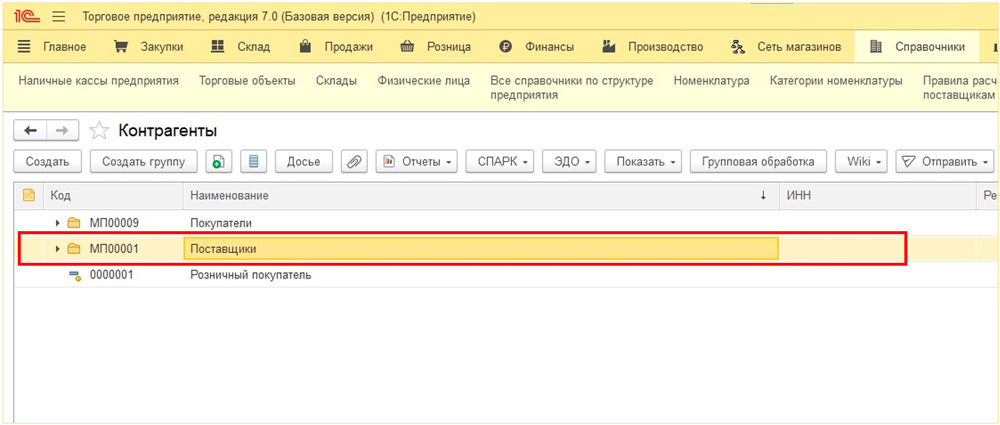Click the Создать button
The width and height of the screenshot is (1000, 425).
[47, 161]
